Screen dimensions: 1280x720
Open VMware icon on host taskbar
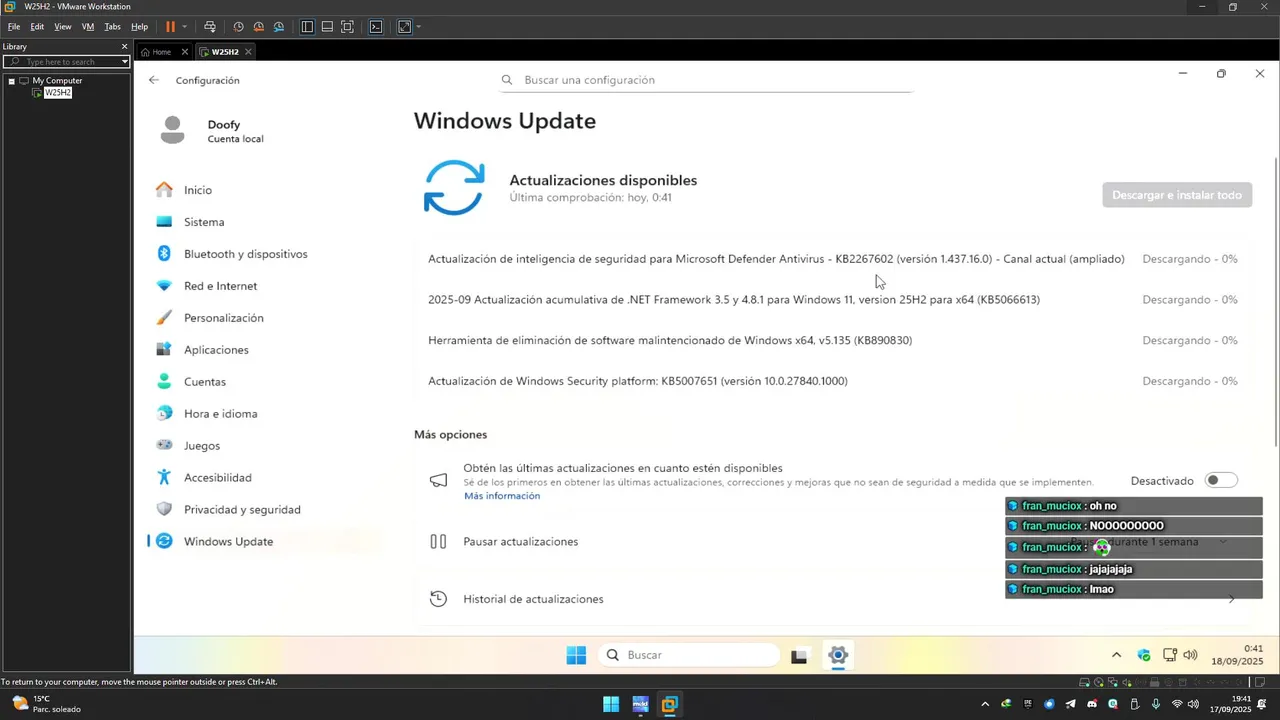click(x=670, y=704)
